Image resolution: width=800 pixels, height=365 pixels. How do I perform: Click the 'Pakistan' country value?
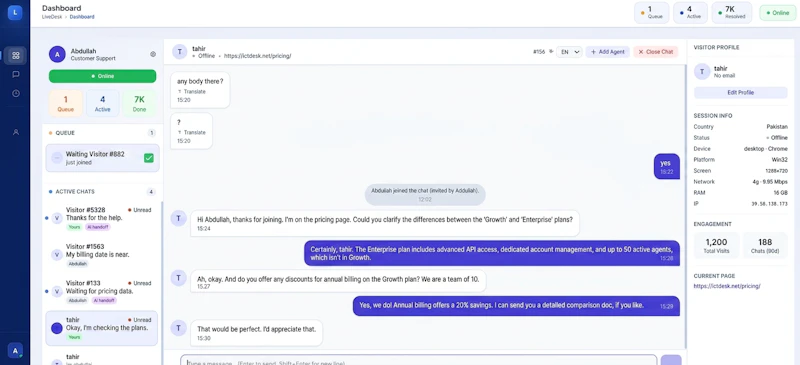tap(777, 127)
